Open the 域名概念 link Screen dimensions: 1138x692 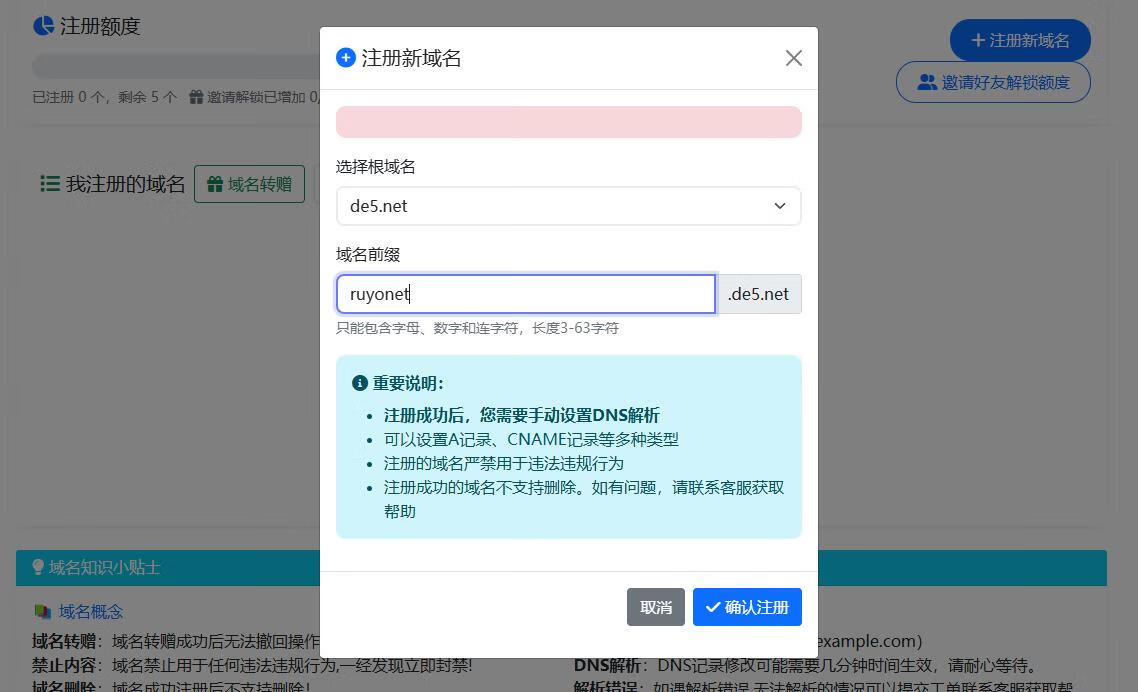coord(91,611)
